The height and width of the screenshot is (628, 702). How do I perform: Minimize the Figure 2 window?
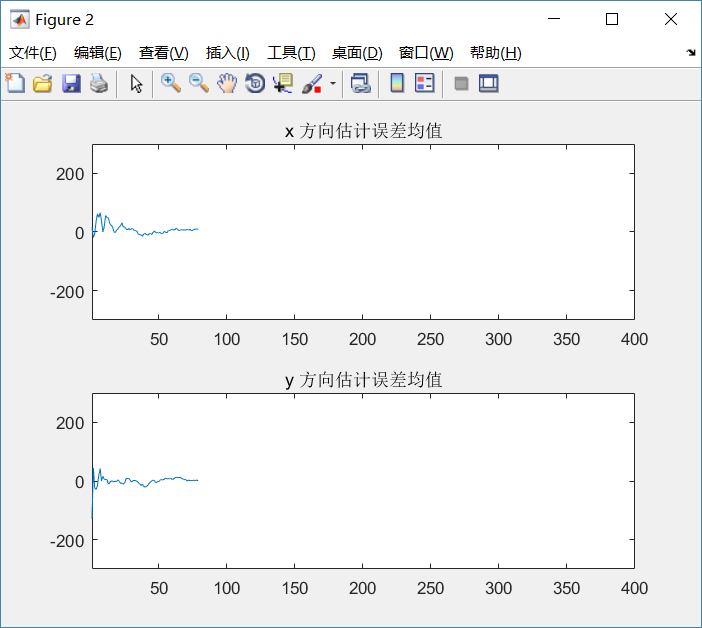click(554, 19)
